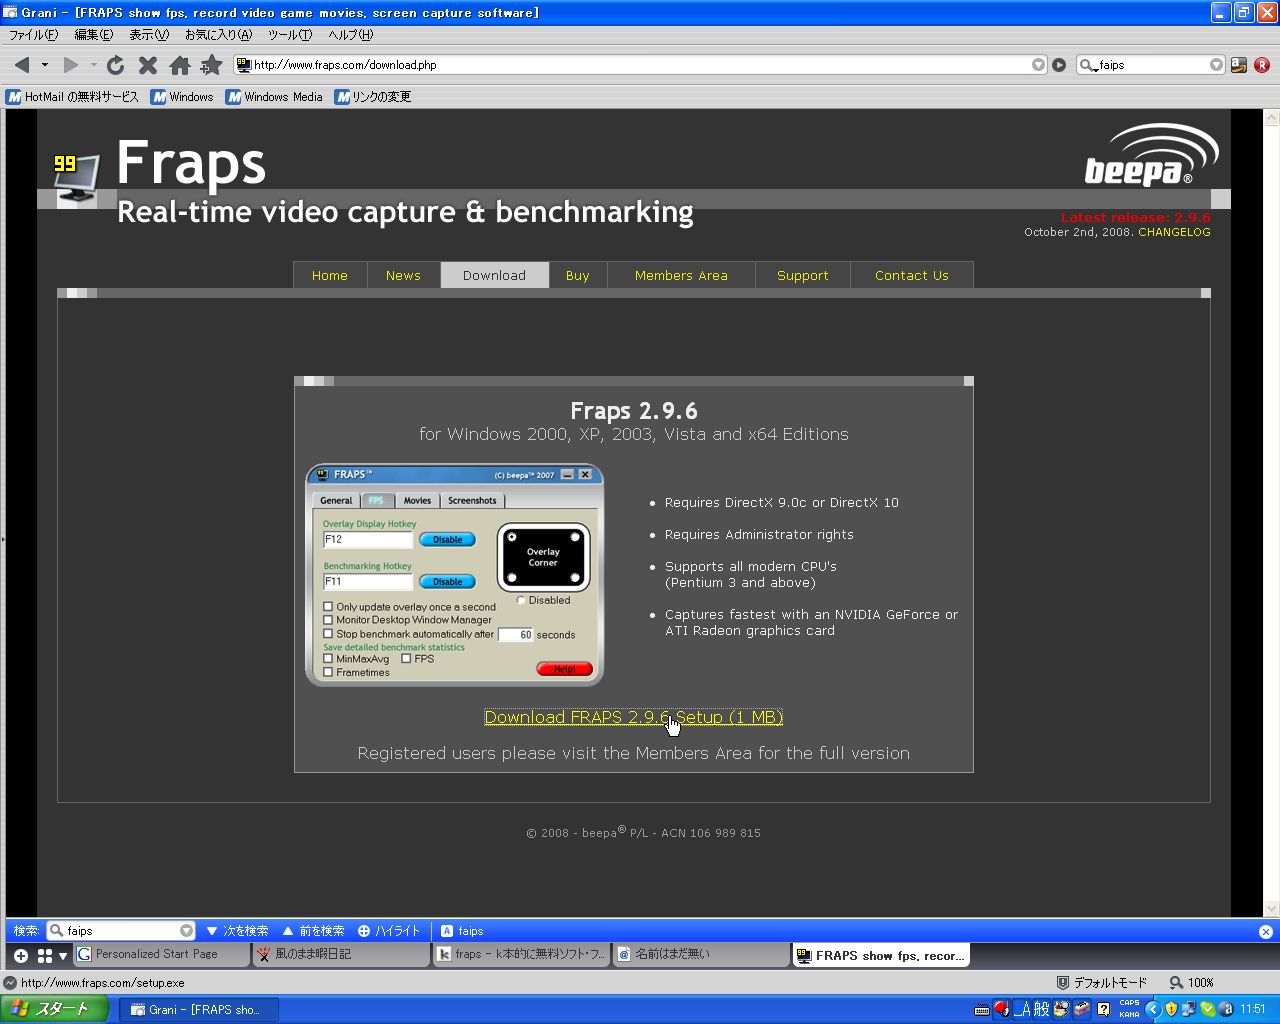Open the CHANGELOG link
This screenshot has width=1280, height=1024.
pos(1174,232)
